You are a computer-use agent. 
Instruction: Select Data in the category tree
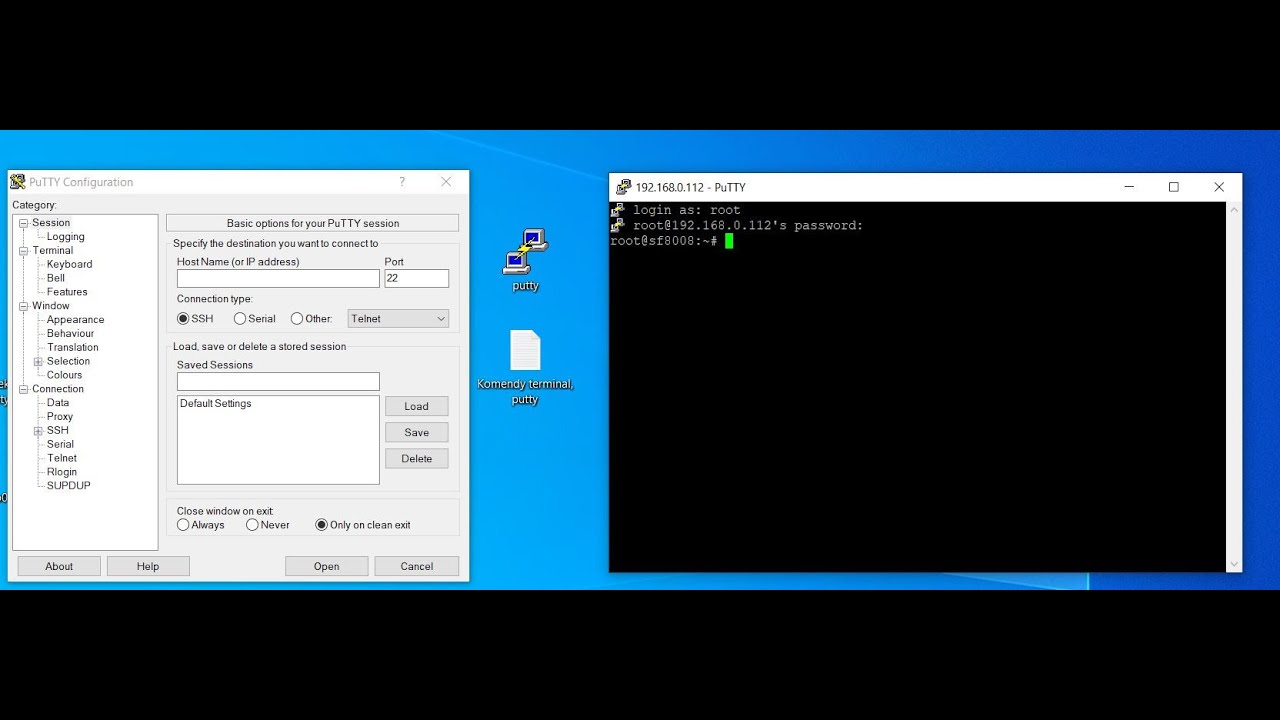58,403
